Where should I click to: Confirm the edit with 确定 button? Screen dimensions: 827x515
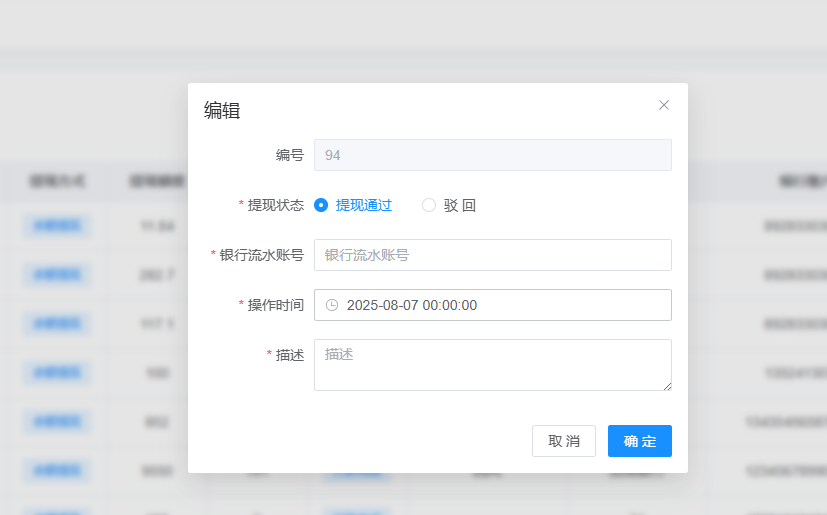point(639,441)
